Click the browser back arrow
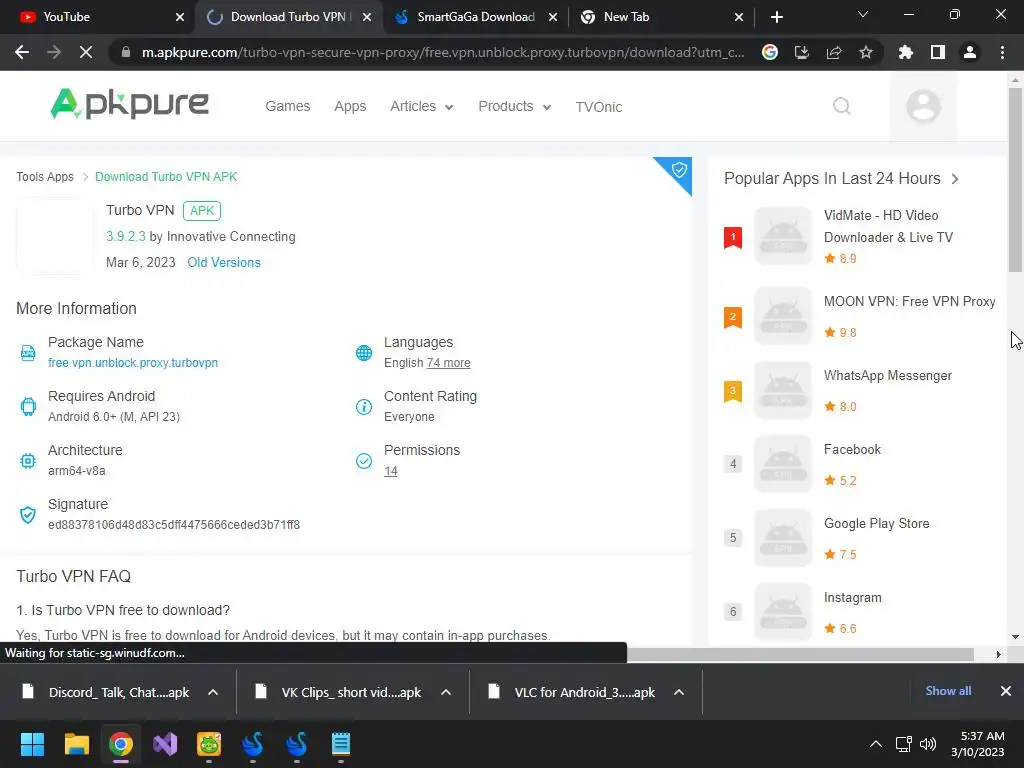 point(22,52)
